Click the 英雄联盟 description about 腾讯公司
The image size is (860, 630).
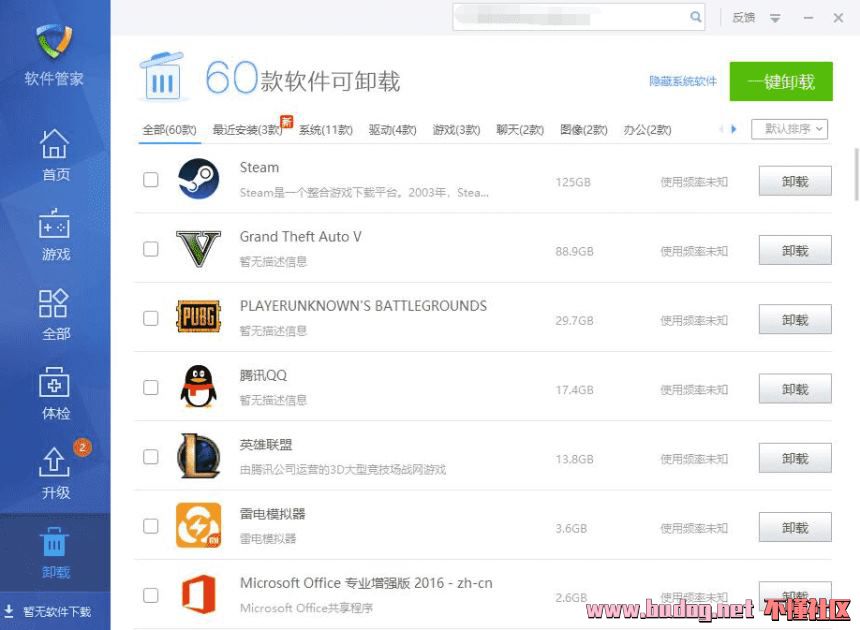343,469
